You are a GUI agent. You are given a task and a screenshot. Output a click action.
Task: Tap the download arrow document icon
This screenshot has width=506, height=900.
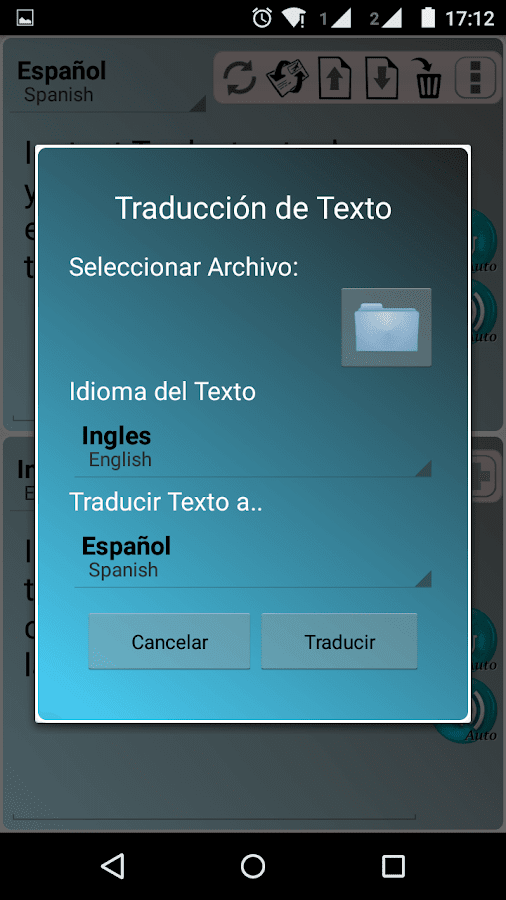pos(382,78)
